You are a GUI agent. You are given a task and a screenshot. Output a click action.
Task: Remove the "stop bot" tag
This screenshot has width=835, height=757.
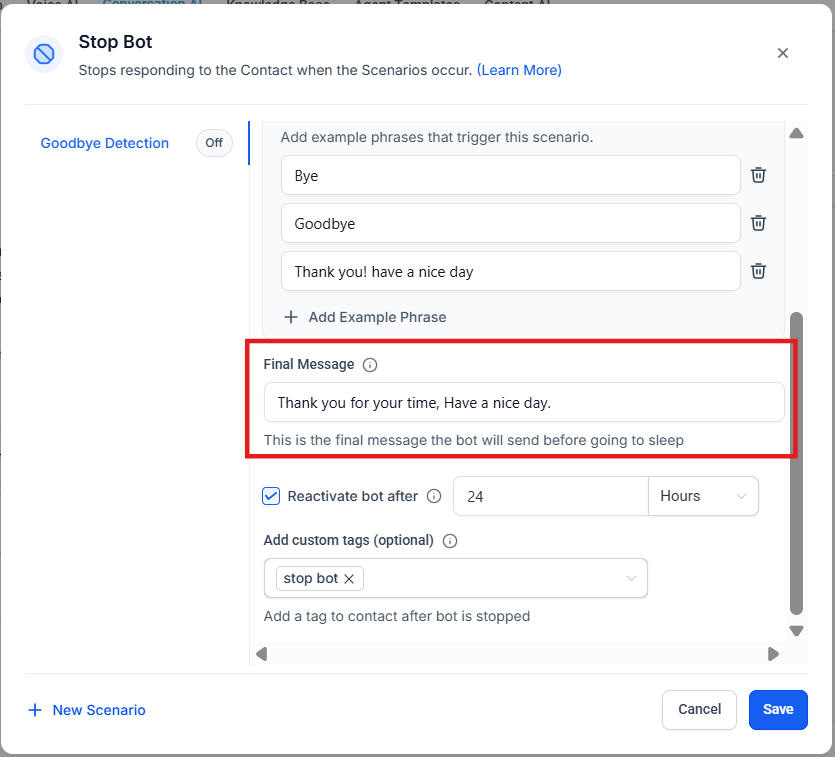click(349, 579)
